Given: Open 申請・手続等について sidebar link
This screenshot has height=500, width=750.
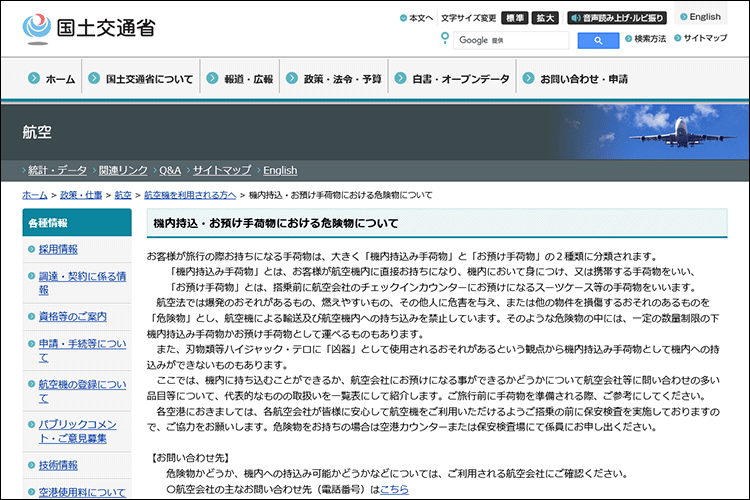Looking at the screenshot, I should 82,350.
